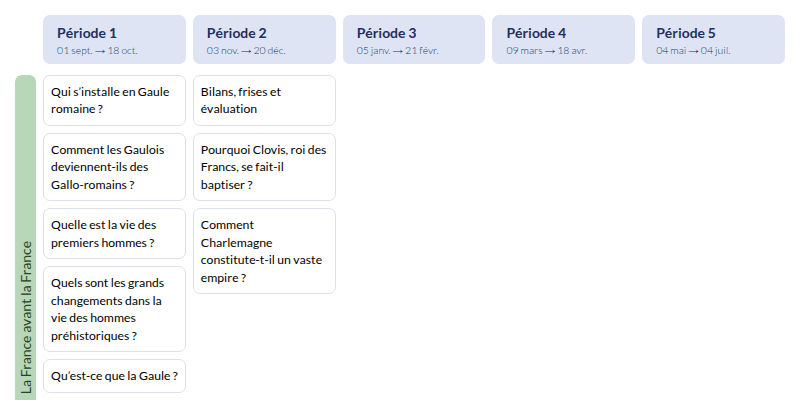Click the 'Qu'est-ce que la Gaule ?' card
The height and width of the screenshot is (400, 800).
coord(114,376)
